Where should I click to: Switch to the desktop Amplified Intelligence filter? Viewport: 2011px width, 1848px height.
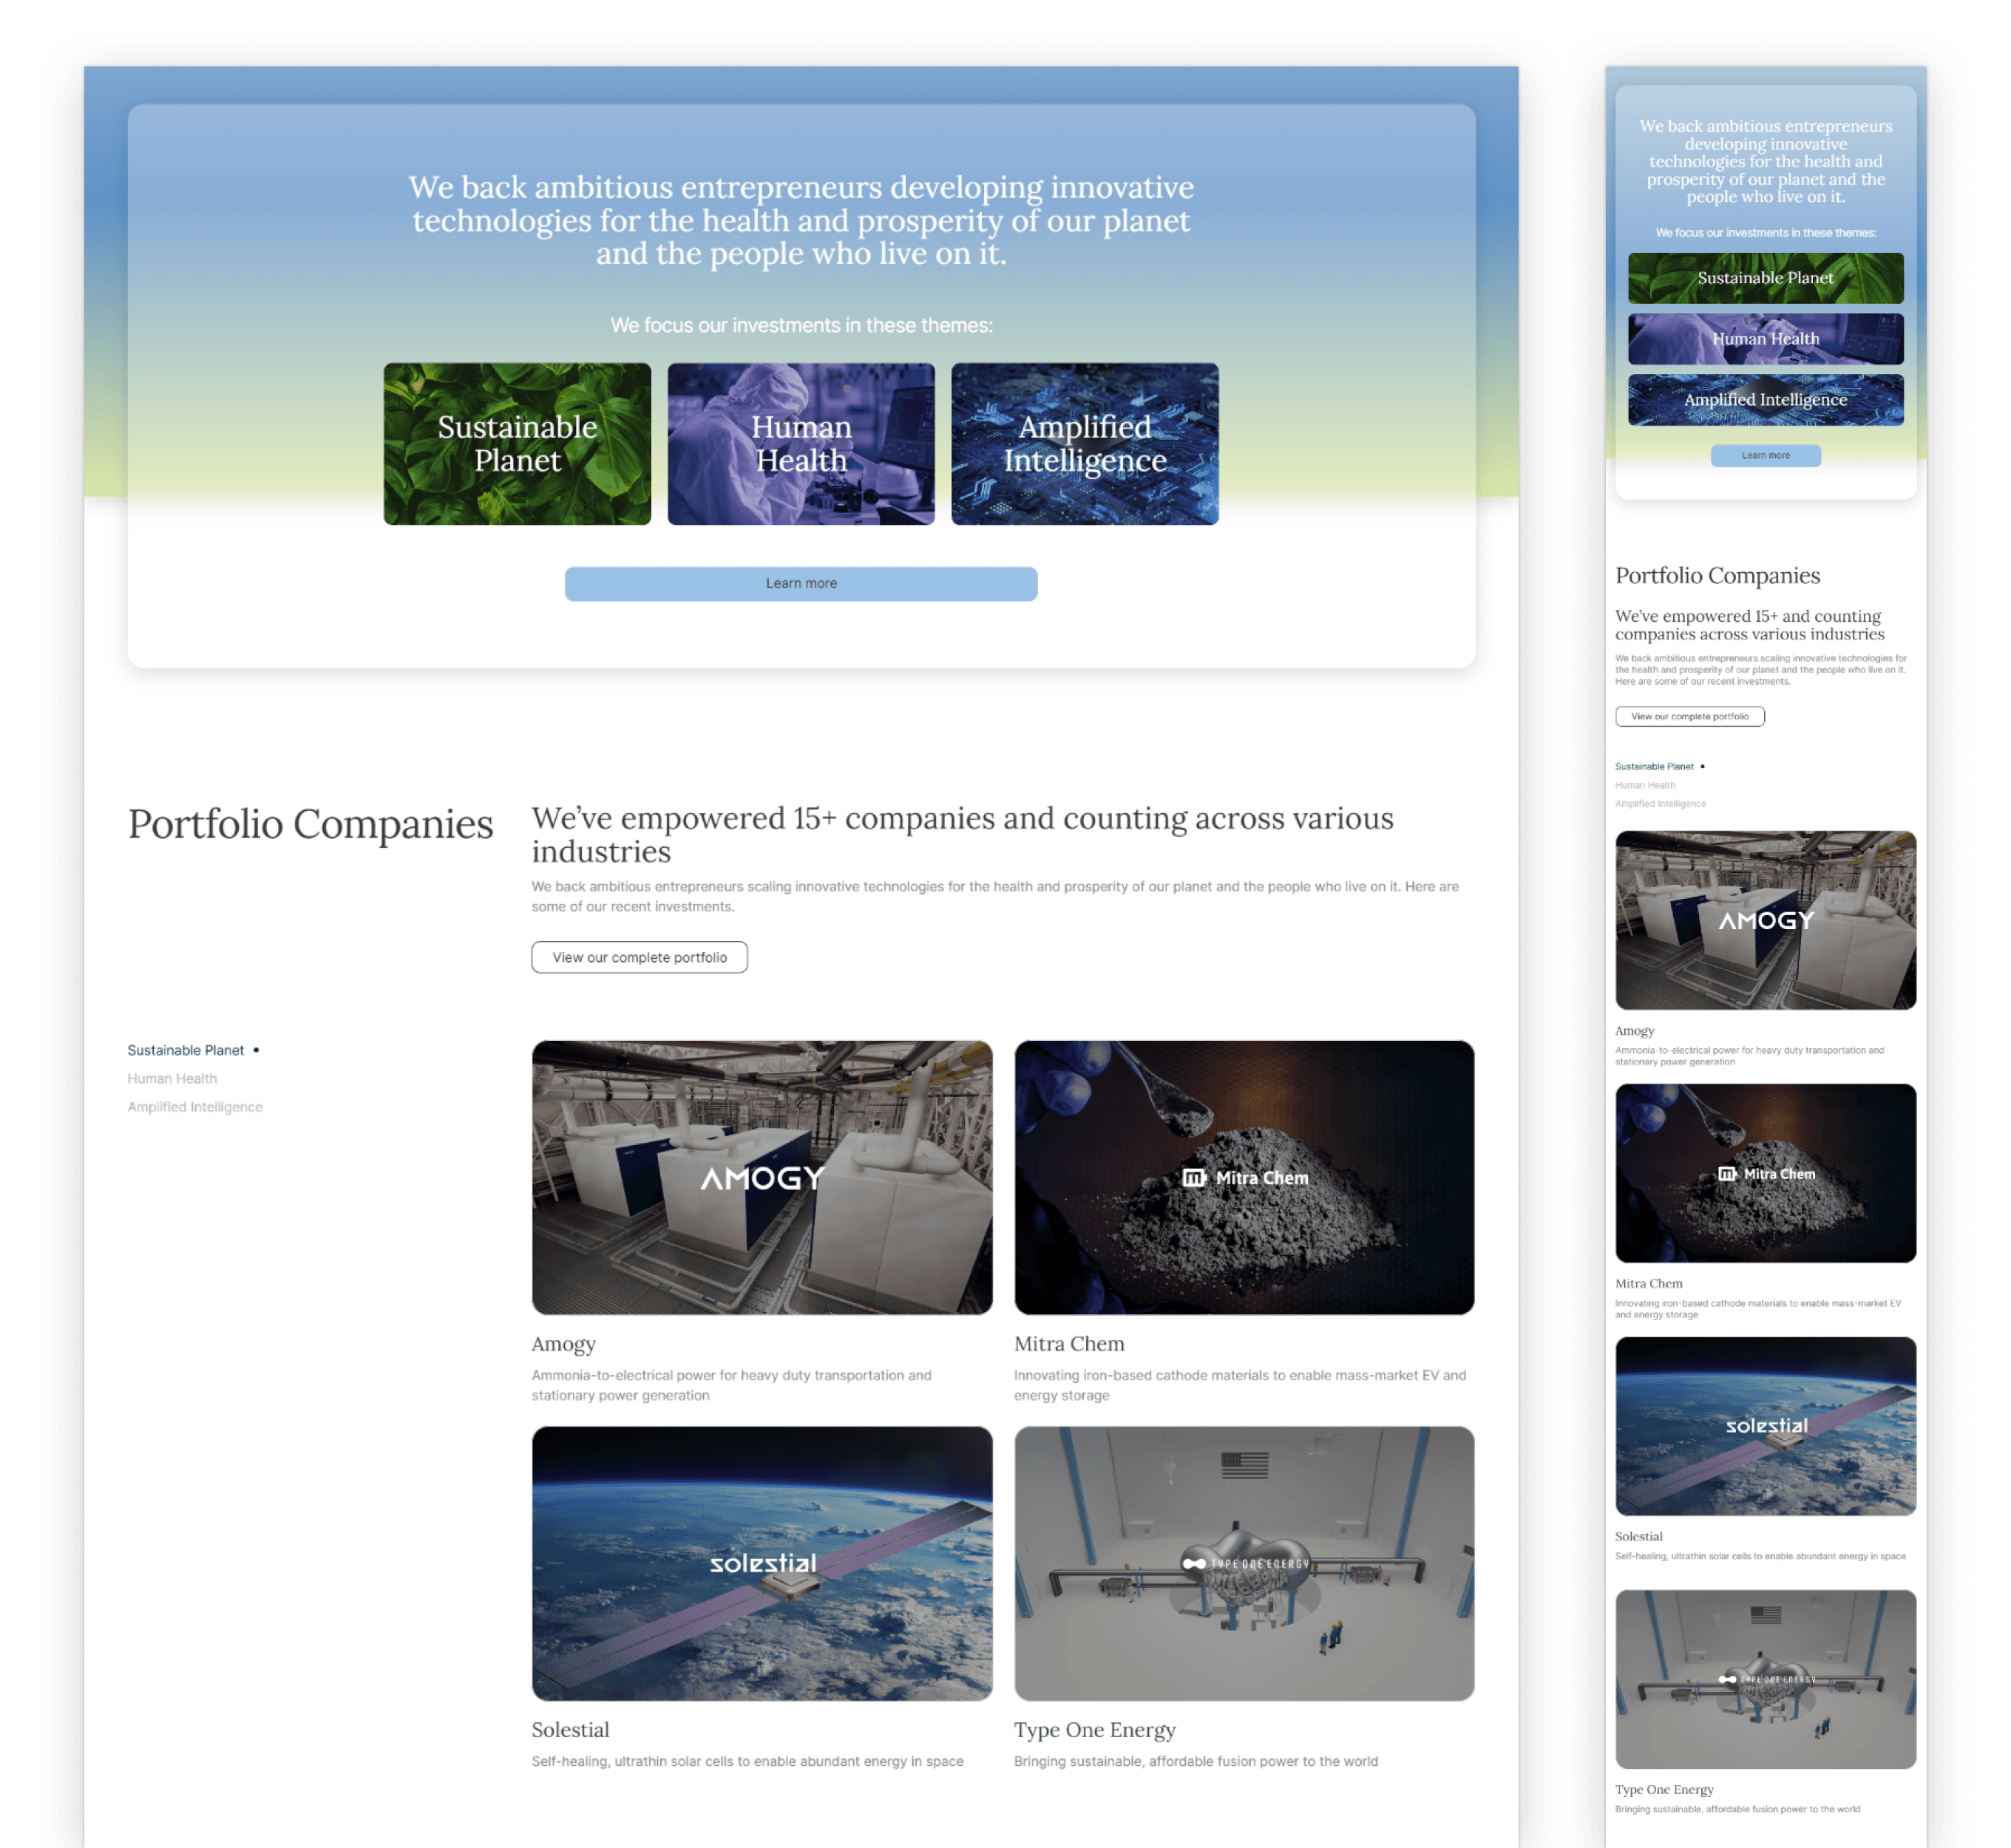[x=195, y=1107]
